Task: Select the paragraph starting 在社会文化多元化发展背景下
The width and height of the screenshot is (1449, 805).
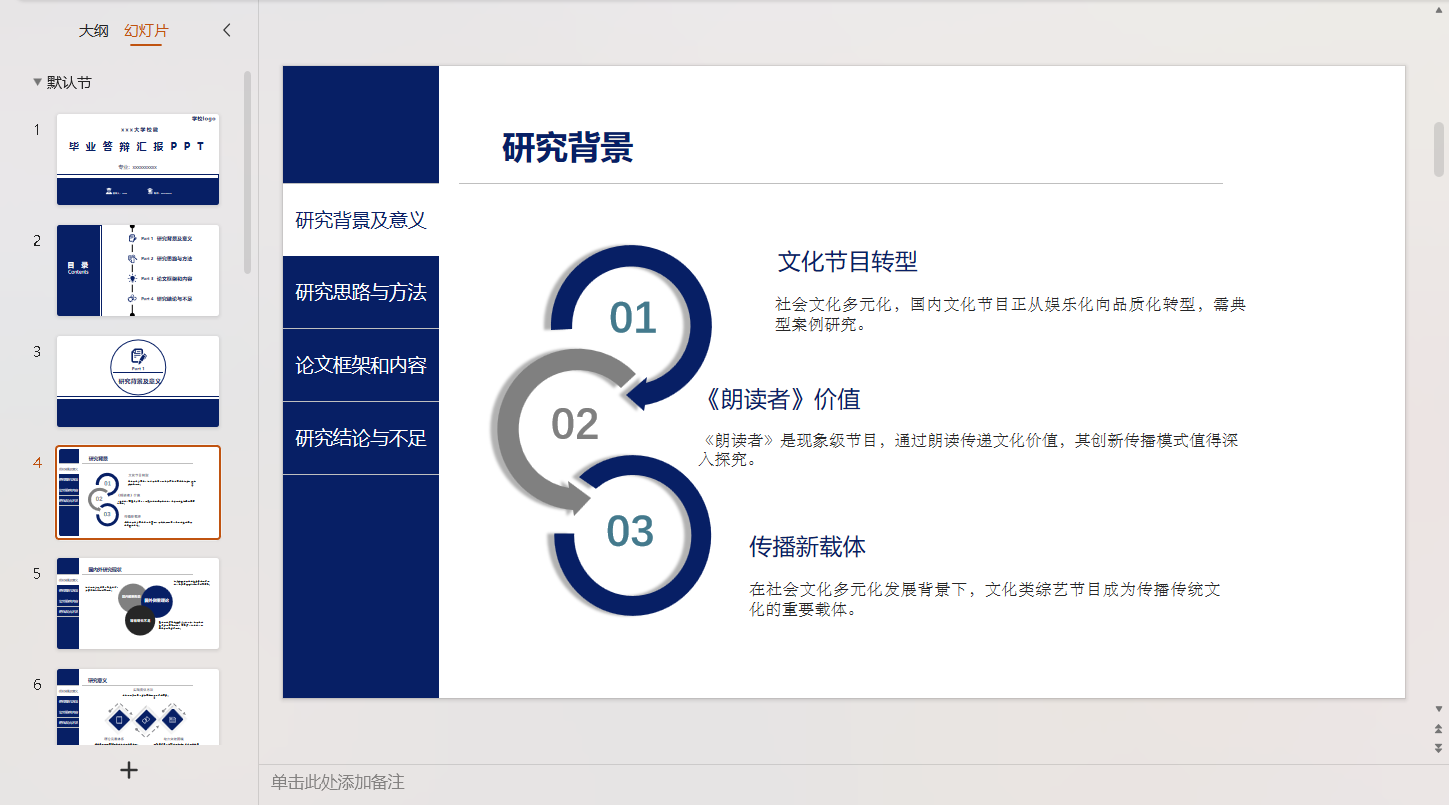Action: [x=985, y=599]
